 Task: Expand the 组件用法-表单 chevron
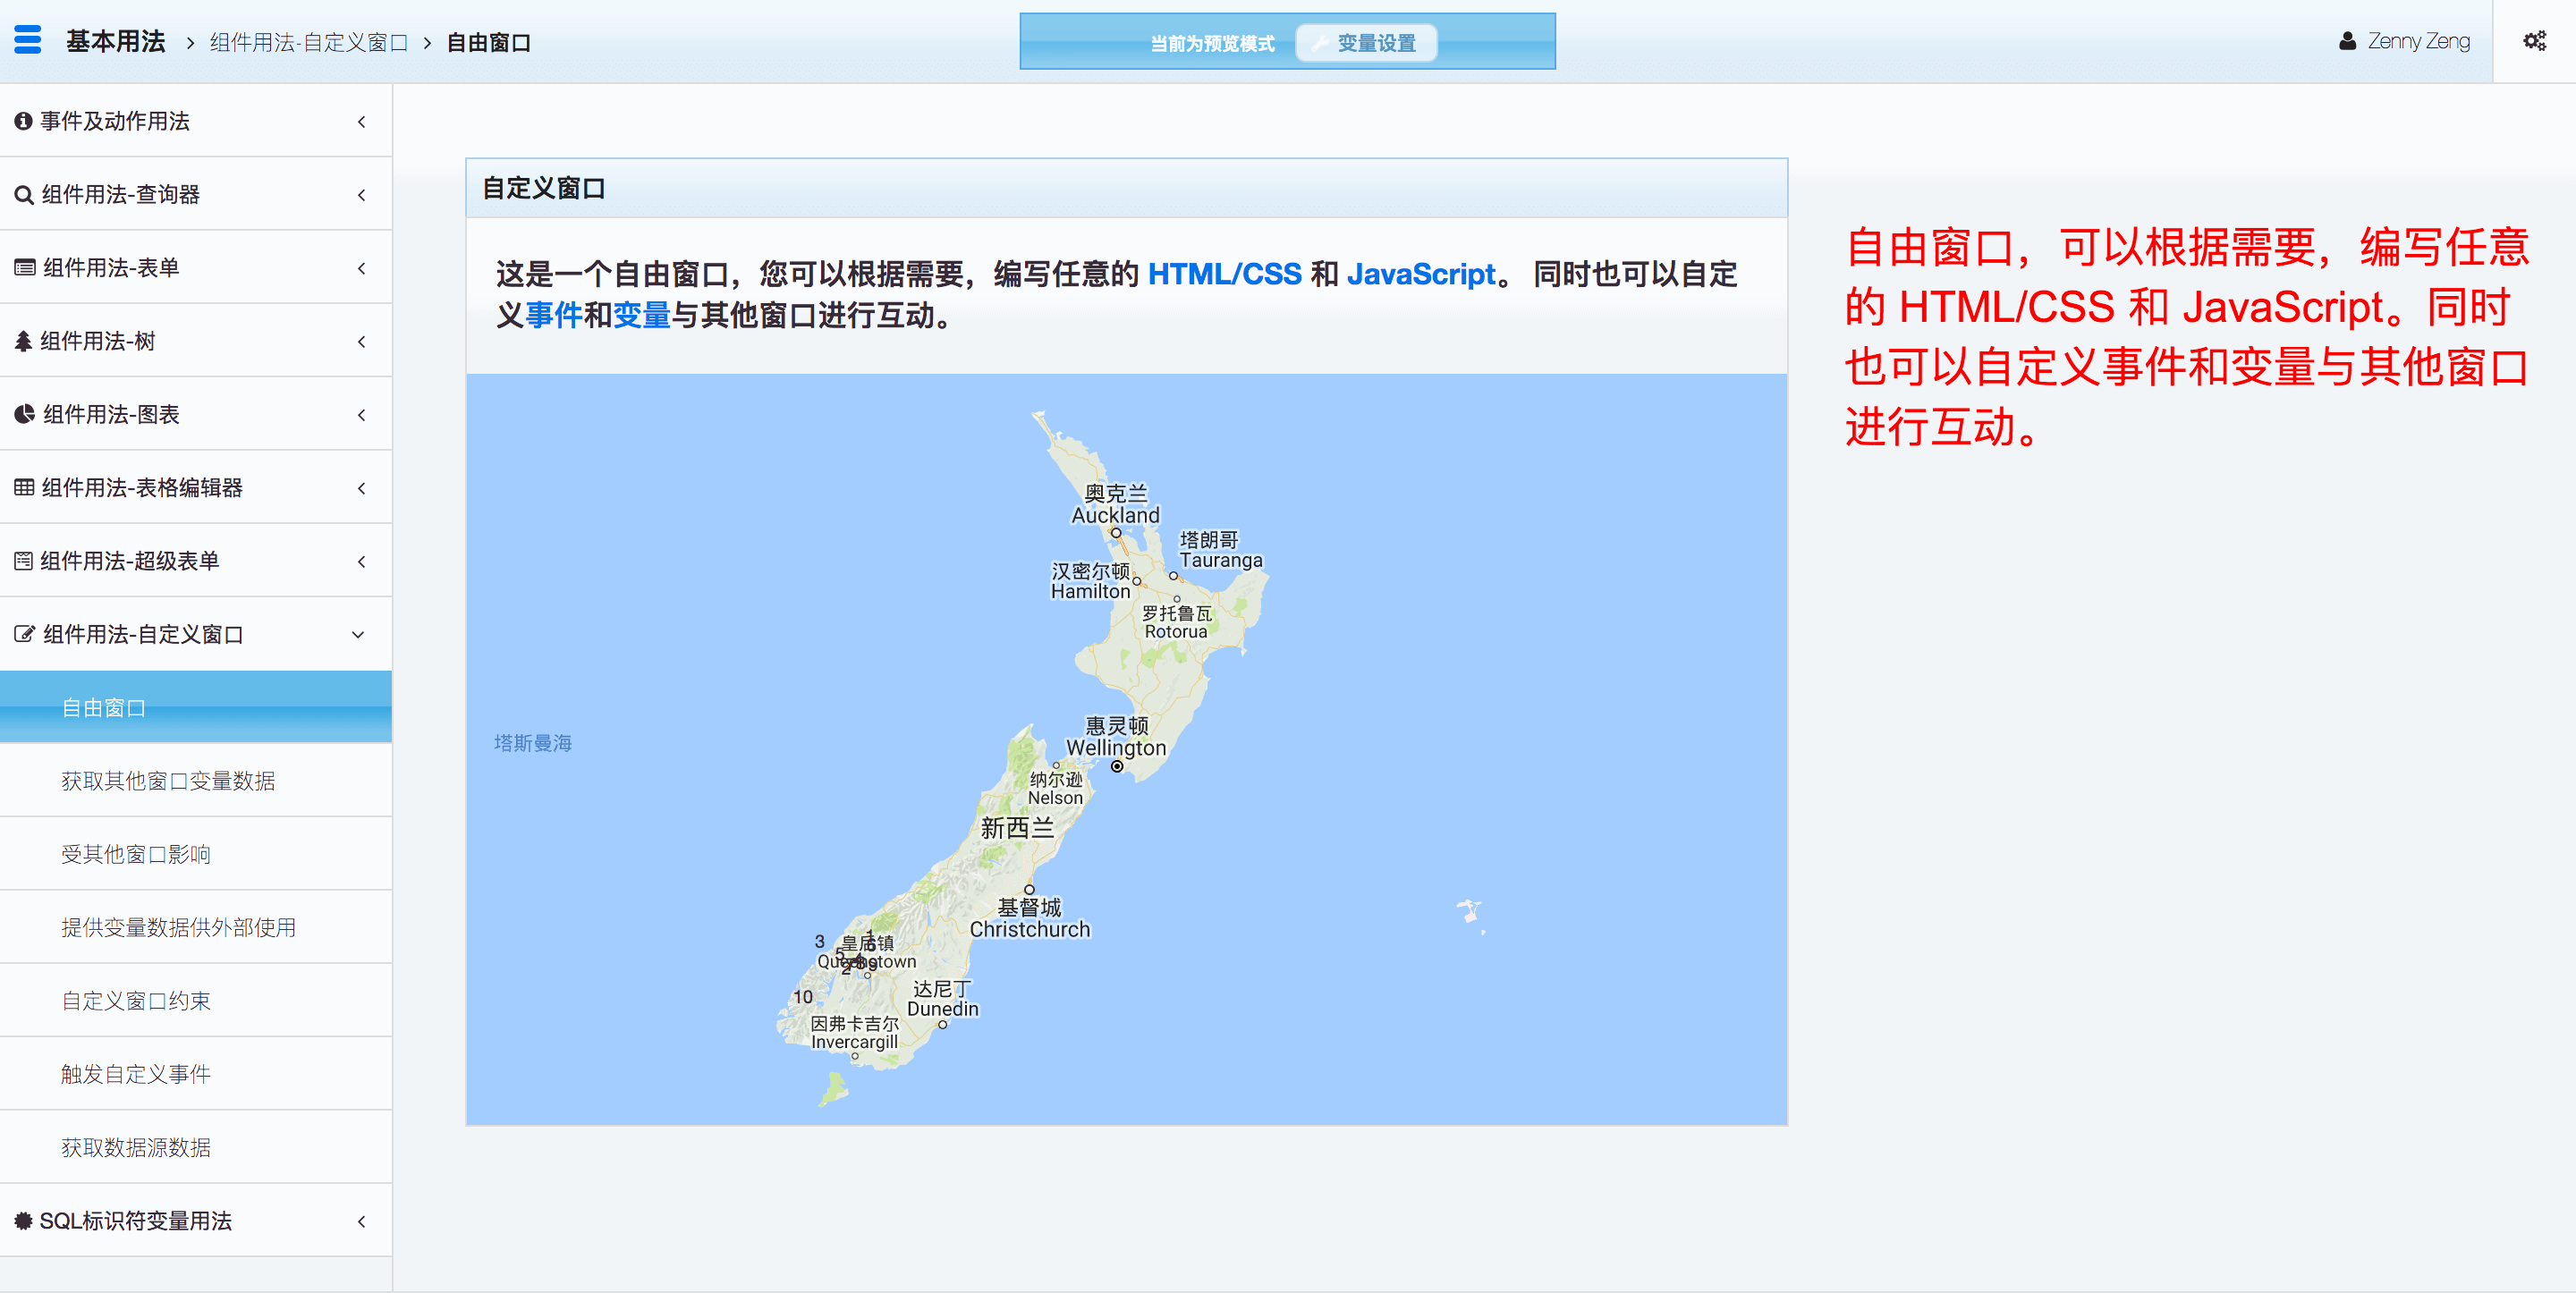pos(361,268)
